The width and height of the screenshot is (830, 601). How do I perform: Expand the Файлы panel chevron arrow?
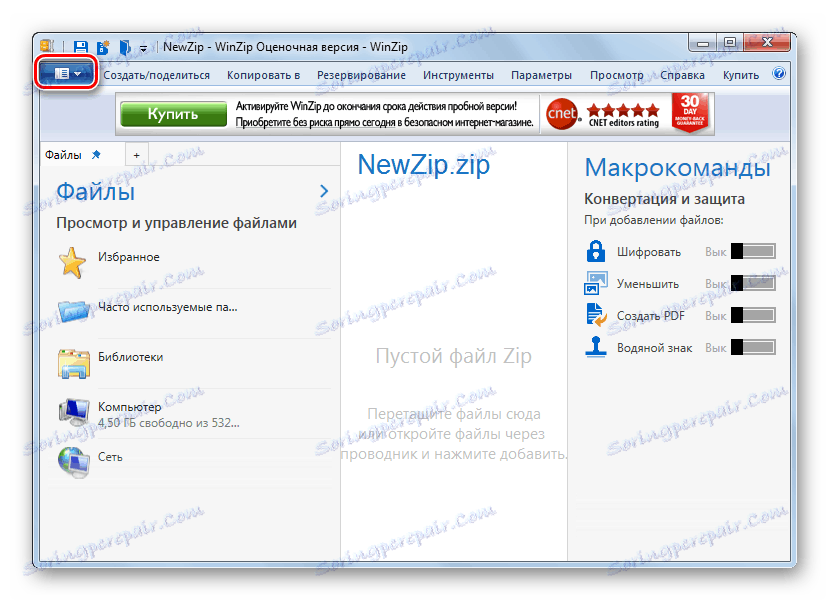[x=324, y=191]
